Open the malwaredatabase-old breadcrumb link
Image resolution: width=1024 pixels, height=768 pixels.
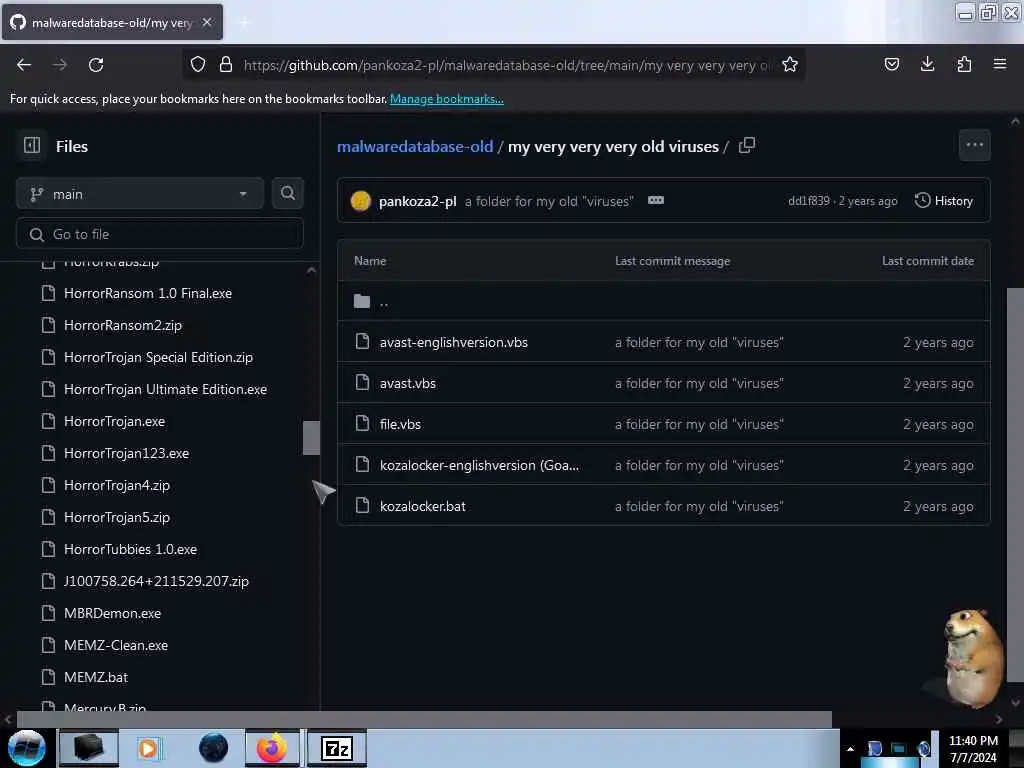tap(415, 146)
